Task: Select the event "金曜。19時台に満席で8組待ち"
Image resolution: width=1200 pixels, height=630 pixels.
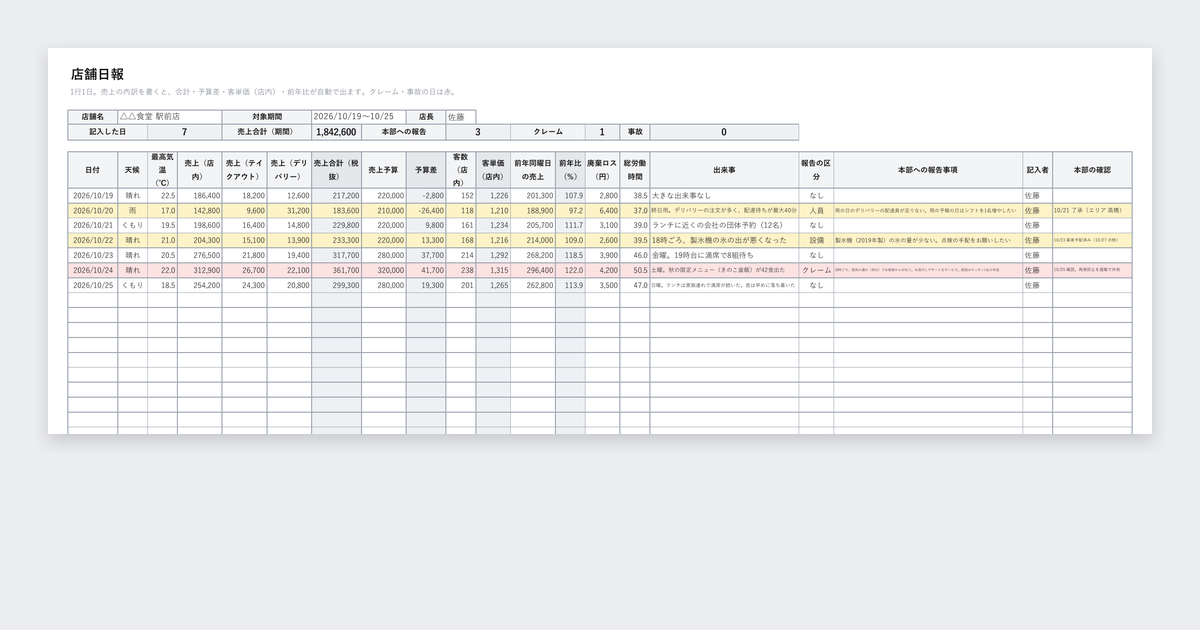Action: pyautogui.click(x=724, y=256)
